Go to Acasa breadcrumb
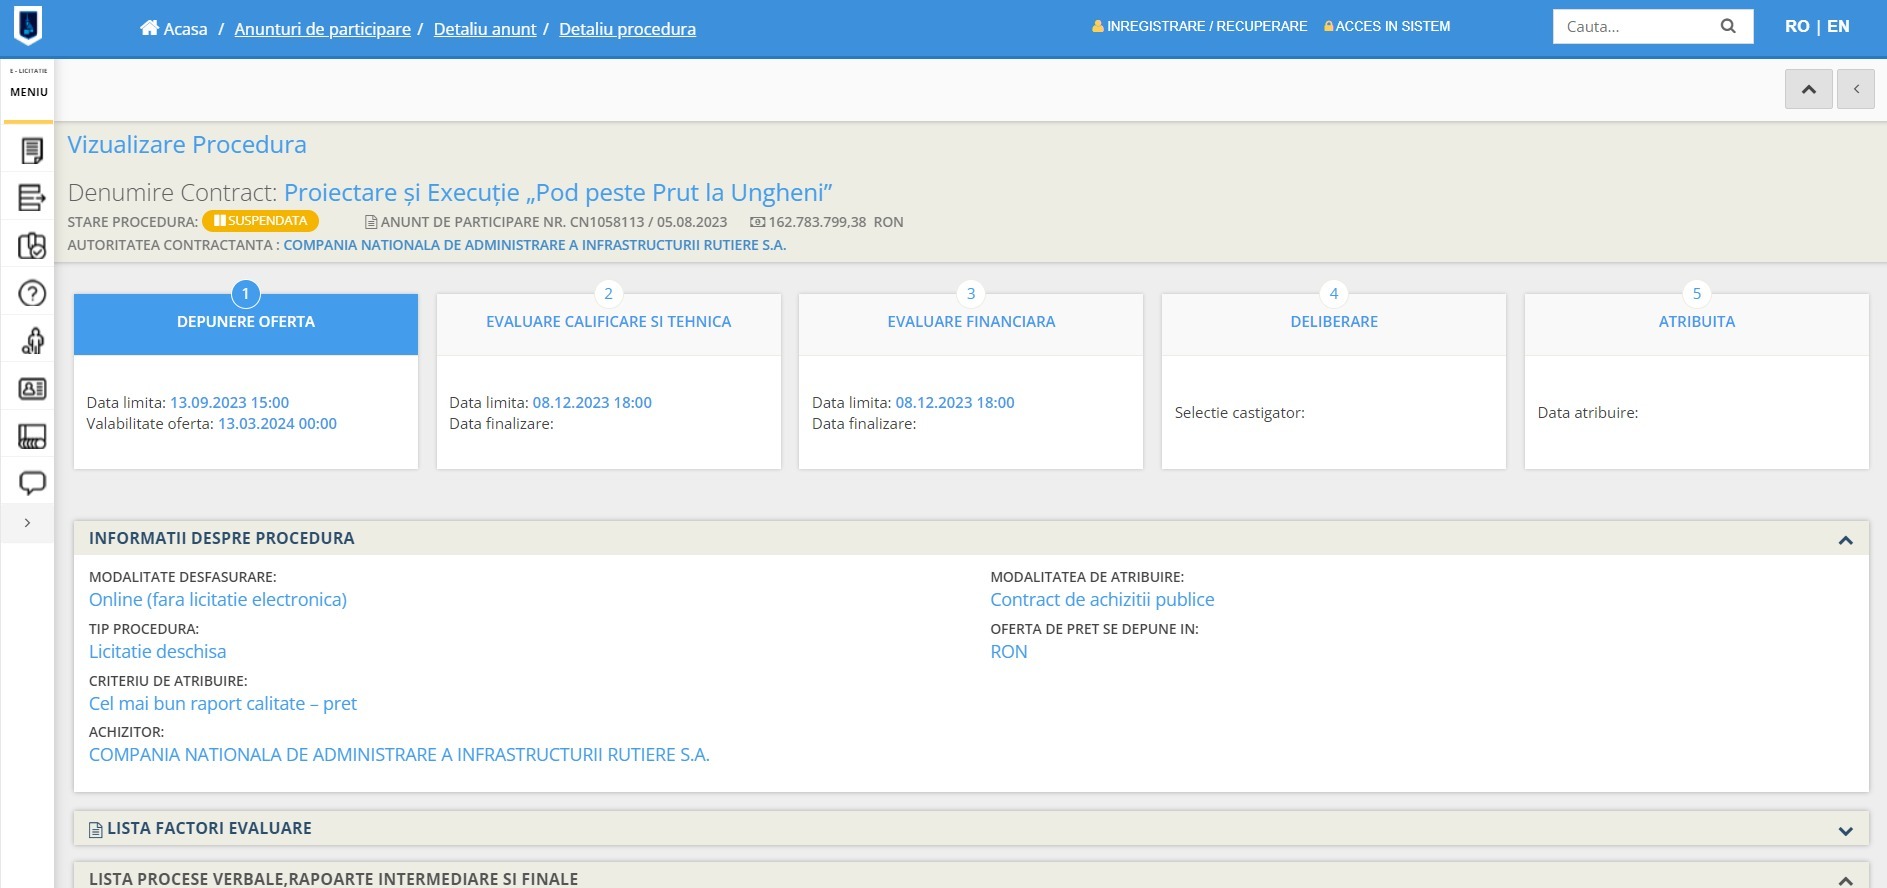Image resolution: width=1887 pixels, height=888 pixels. [185, 29]
